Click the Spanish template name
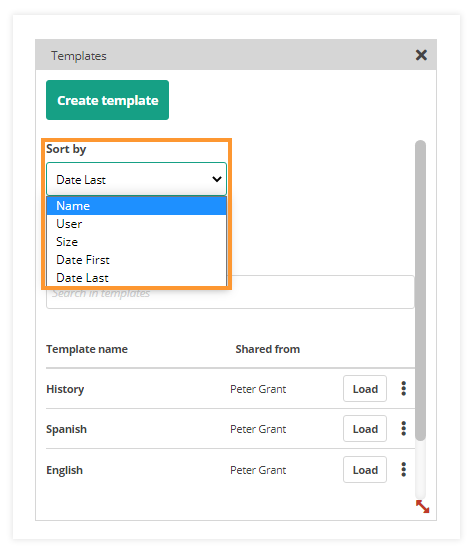Viewport: 473px width, 554px height. [x=66, y=429]
